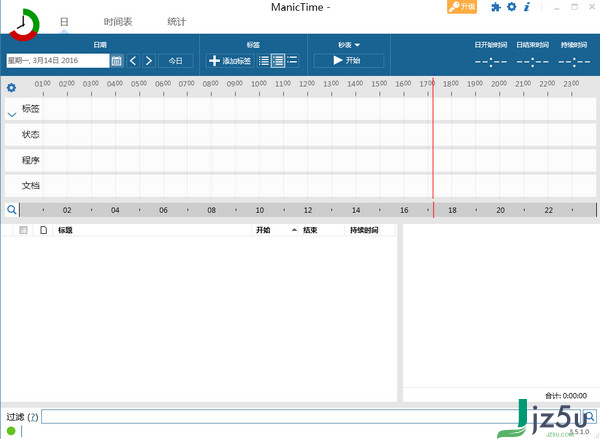
Task: Open the plugins puzzle icon
Action: point(496,7)
